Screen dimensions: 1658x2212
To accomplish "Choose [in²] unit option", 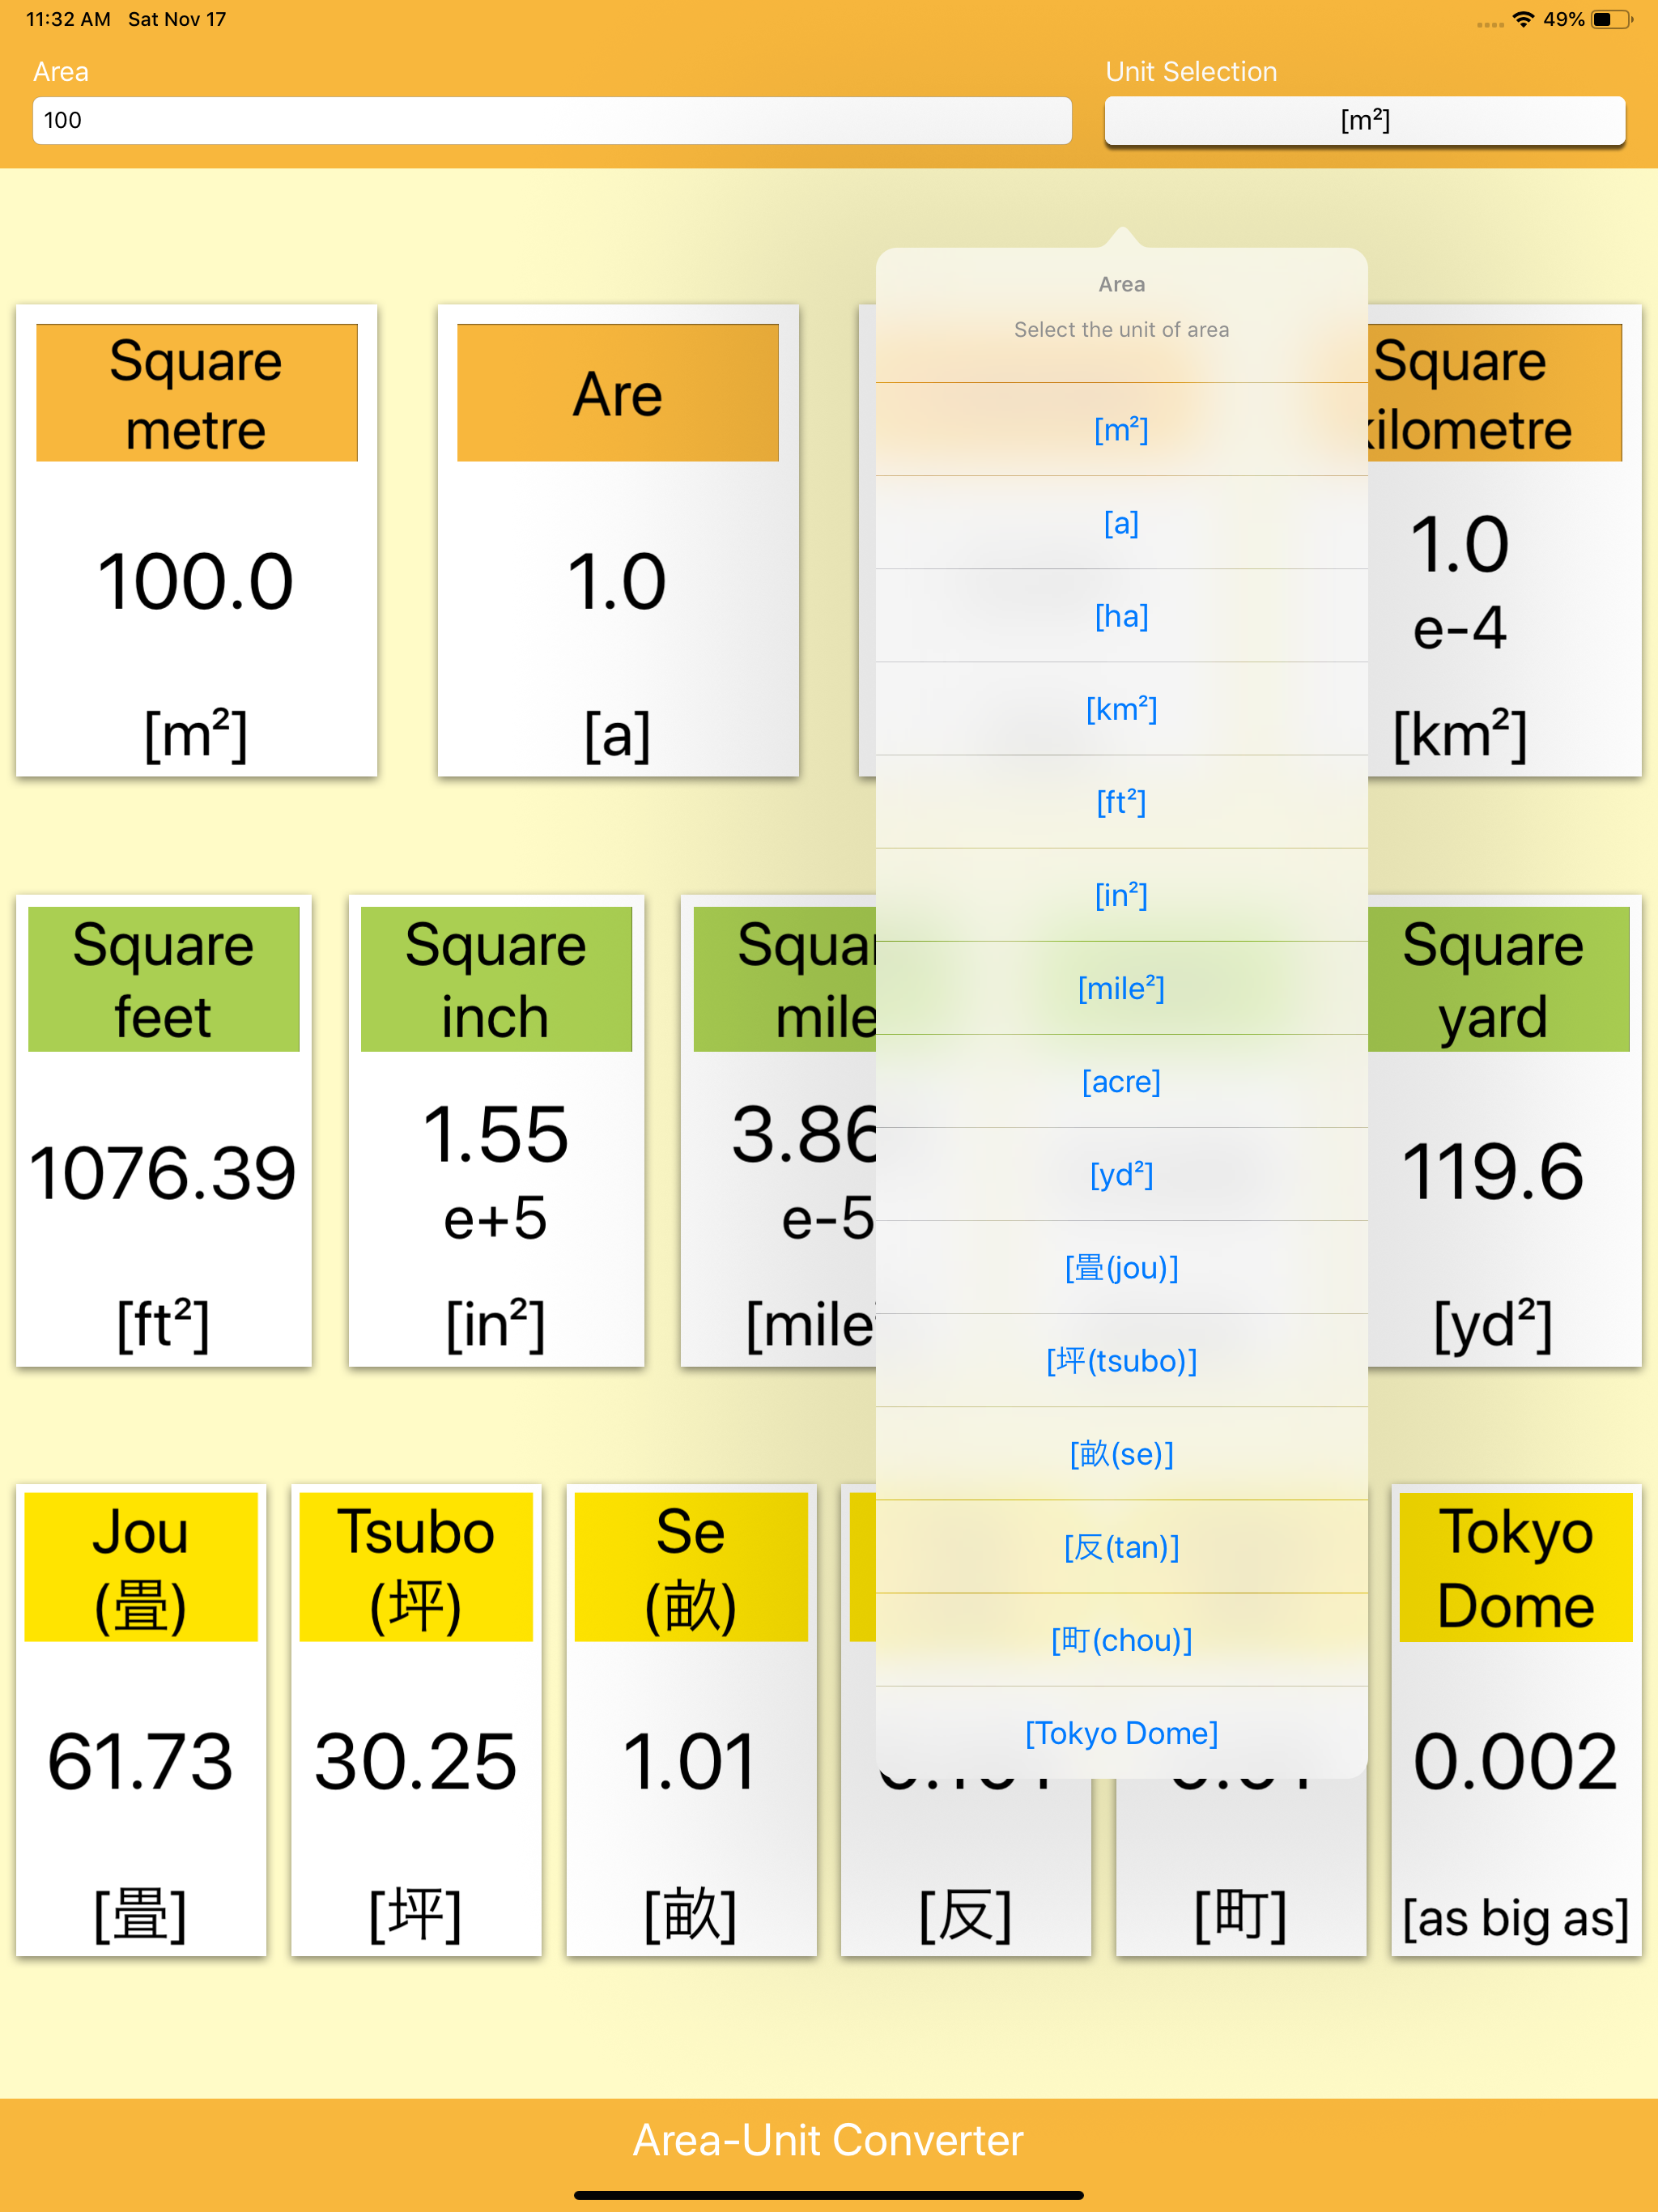I will [x=1121, y=895].
